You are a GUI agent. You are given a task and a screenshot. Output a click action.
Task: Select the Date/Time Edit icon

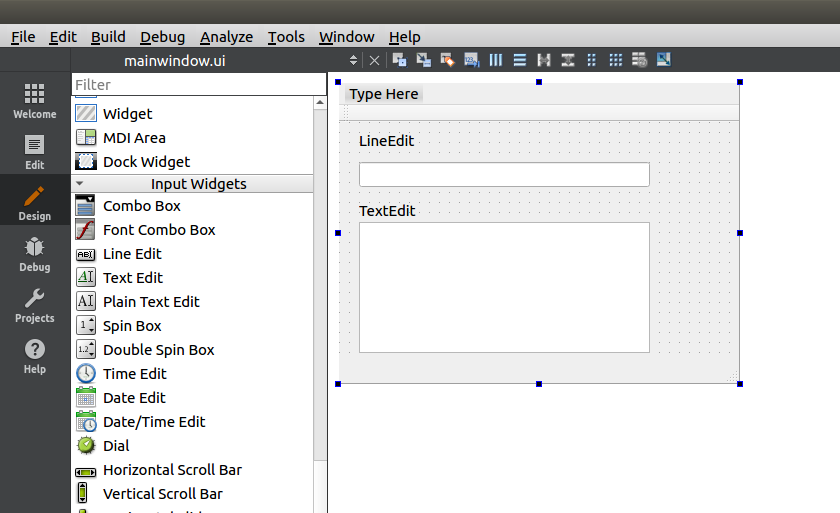point(86,421)
